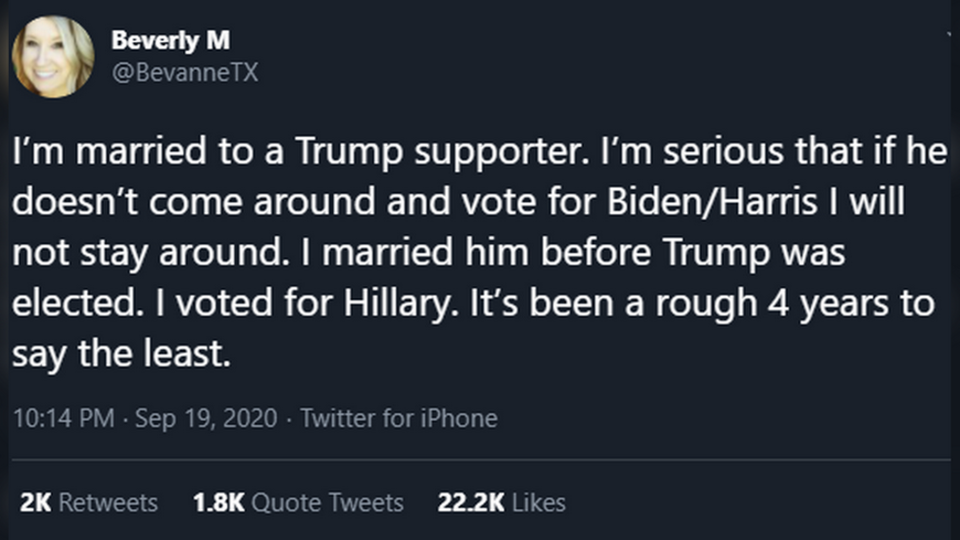
Task: Click the @BevanneTX handle
Action: coord(185,73)
